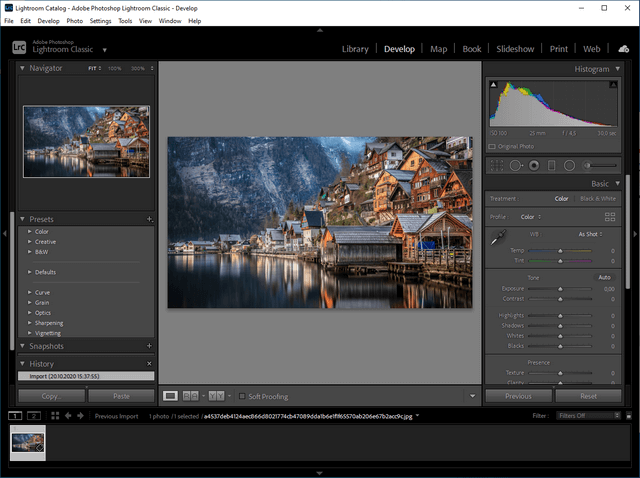Set Treatment to Black & White
This screenshot has height=478, width=640.
coord(598,199)
